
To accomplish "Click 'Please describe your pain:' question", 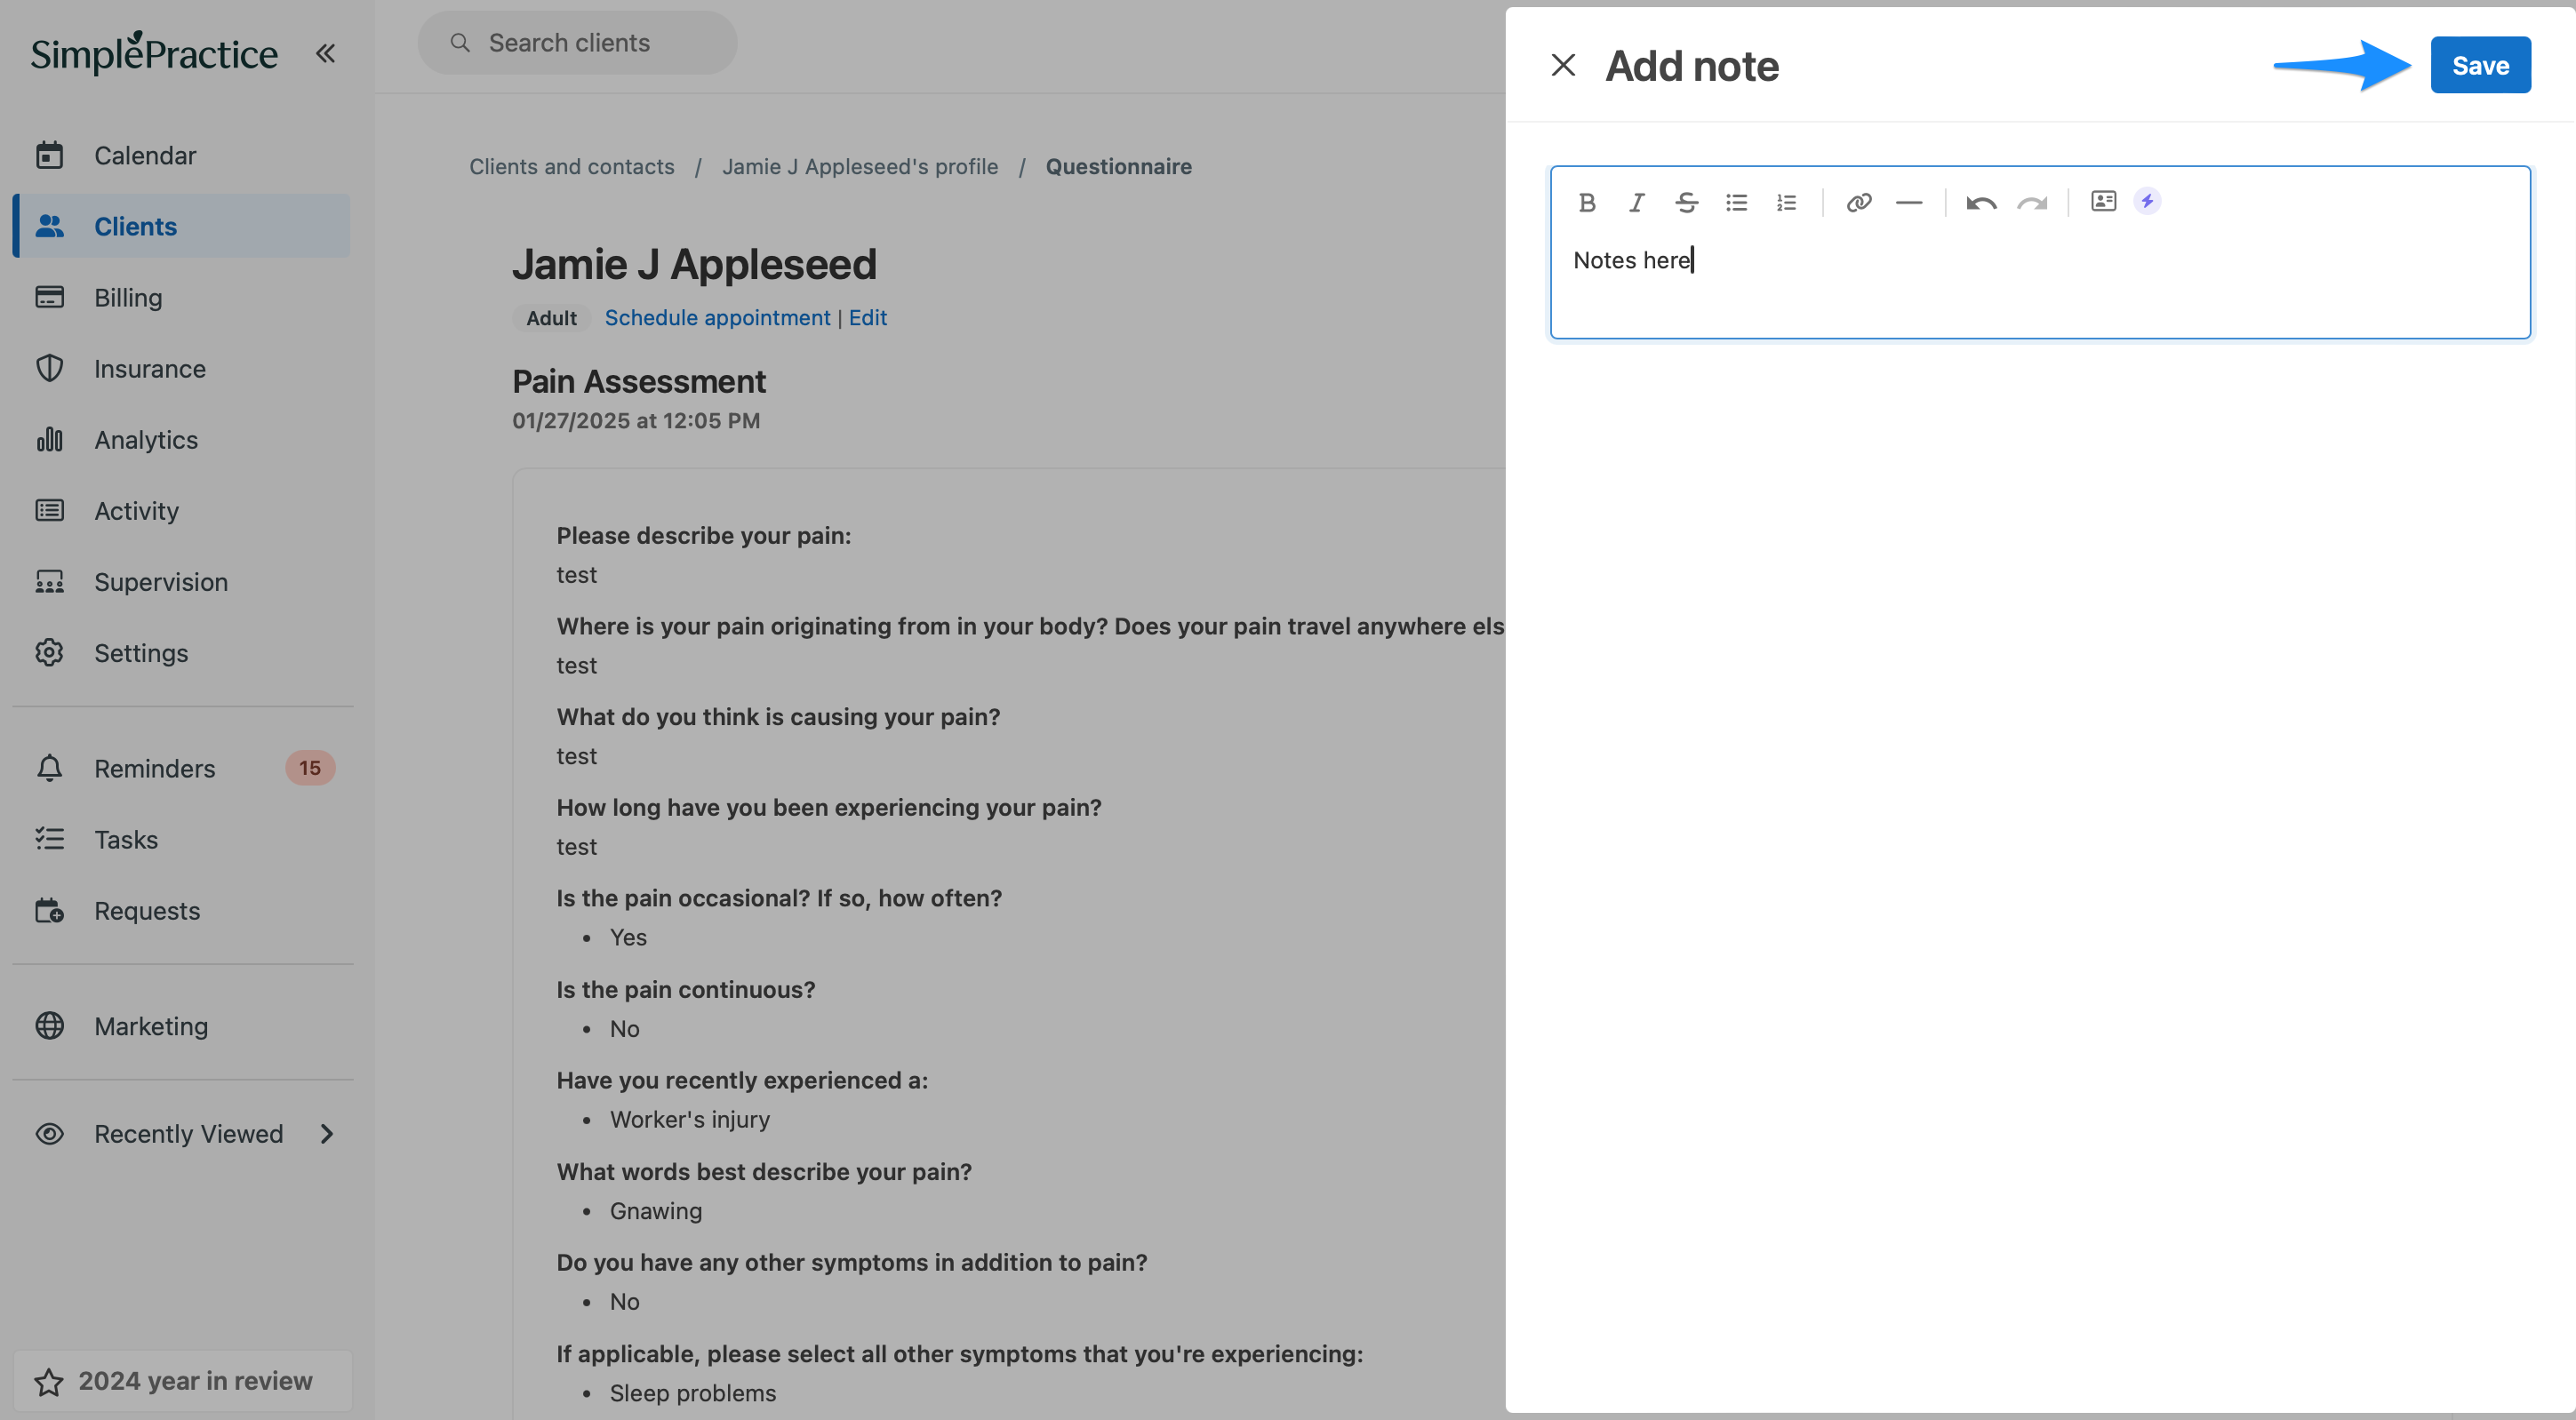I will point(704,536).
